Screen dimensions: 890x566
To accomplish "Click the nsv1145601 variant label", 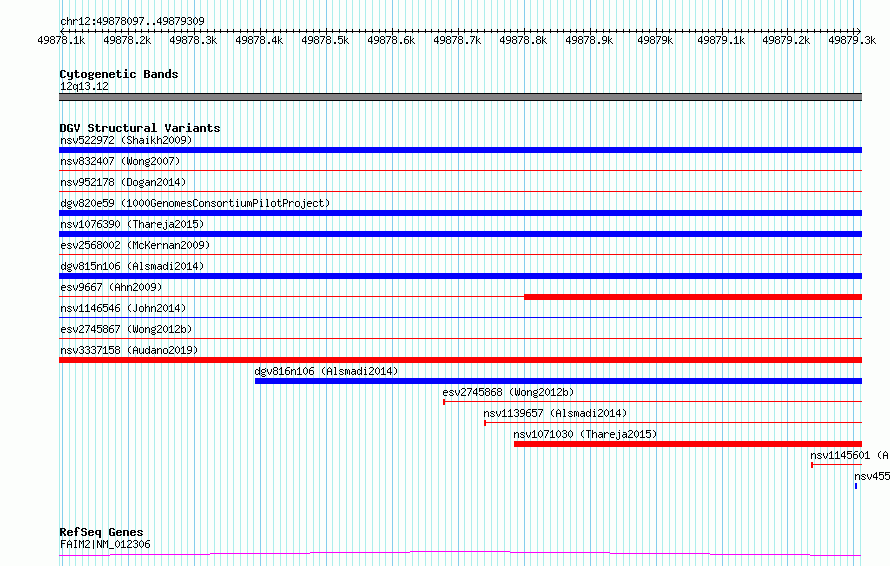I will (x=849, y=455).
